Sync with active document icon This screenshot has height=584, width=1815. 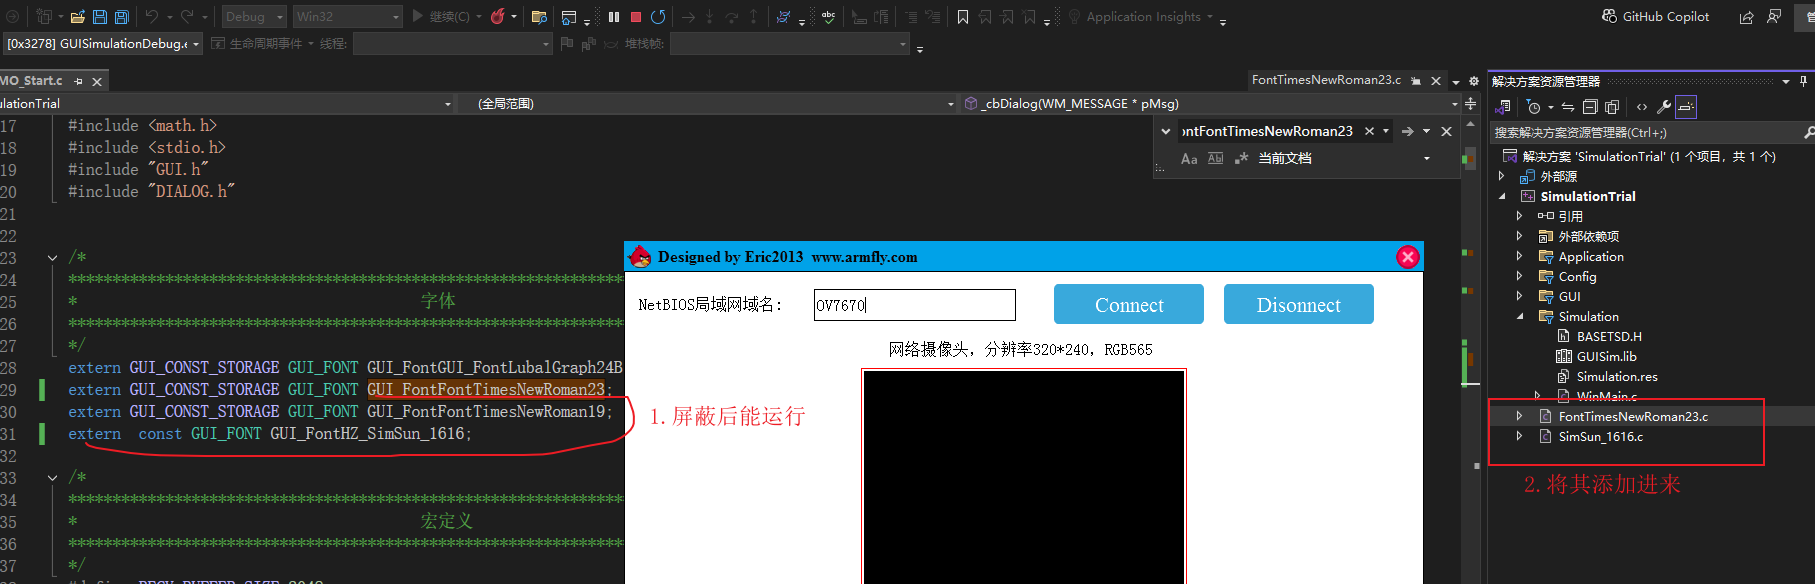1568,107
